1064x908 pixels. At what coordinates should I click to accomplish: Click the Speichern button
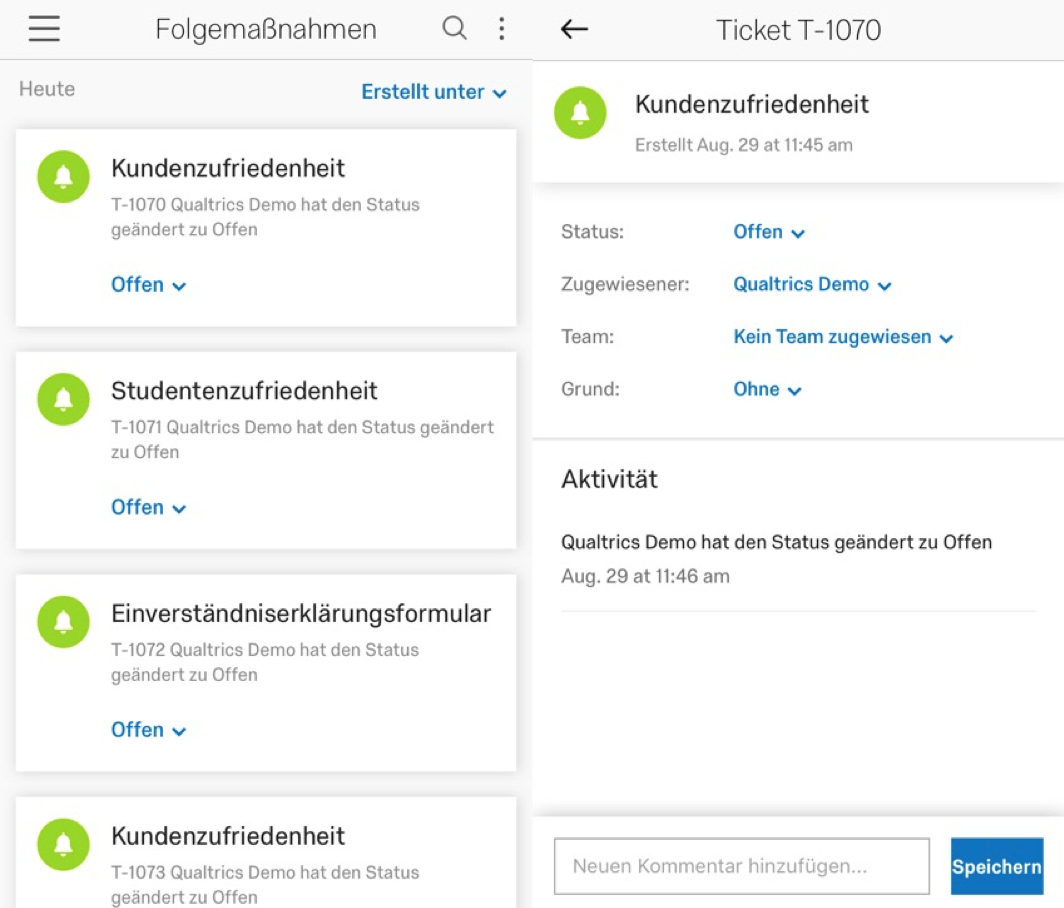click(x=997, y=866)
